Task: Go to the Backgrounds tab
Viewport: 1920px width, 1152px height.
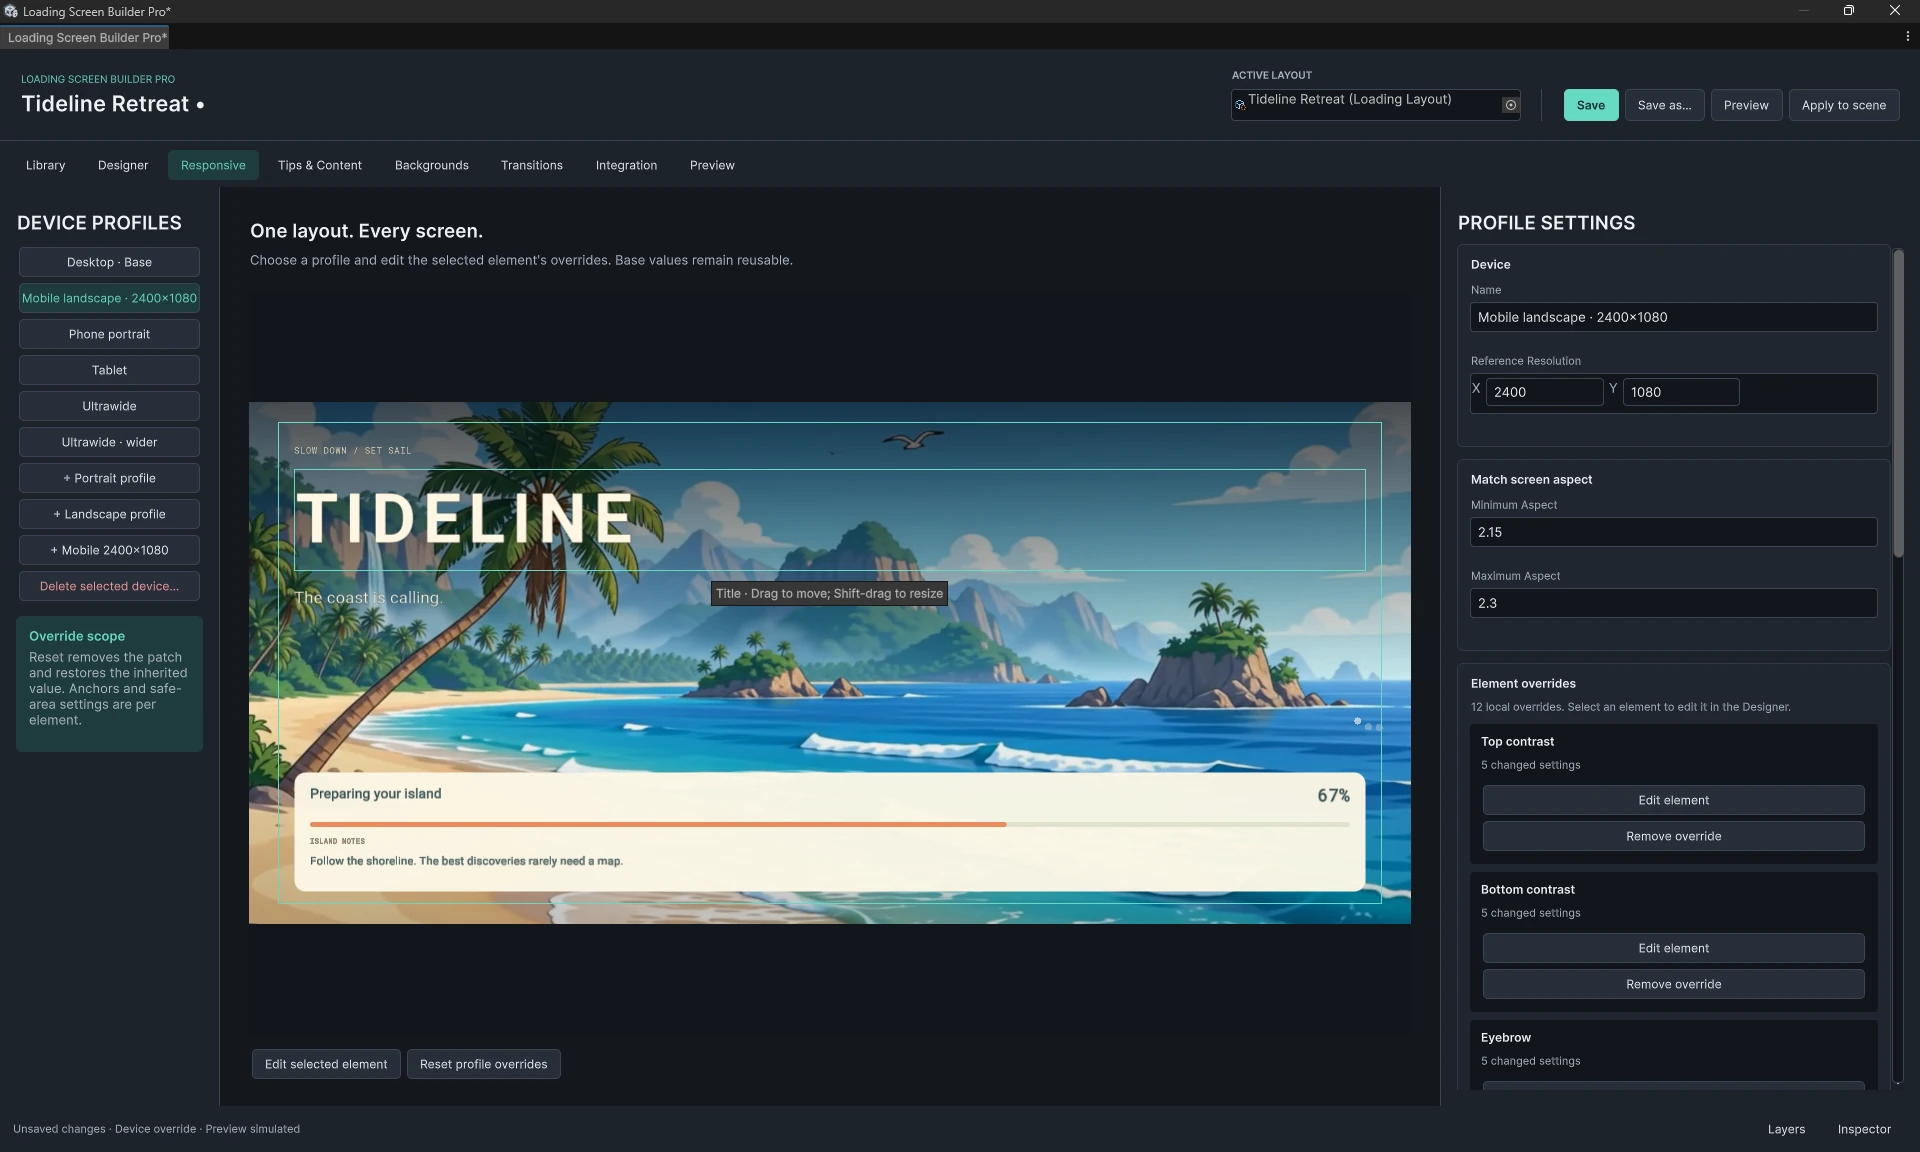Action: tap(432, 165)
